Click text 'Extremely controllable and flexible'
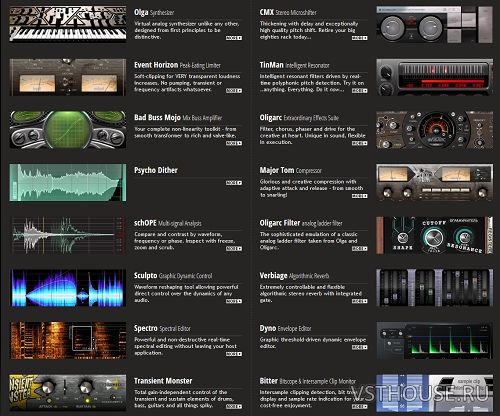This screenshot has height=416, width=500. 302,287
